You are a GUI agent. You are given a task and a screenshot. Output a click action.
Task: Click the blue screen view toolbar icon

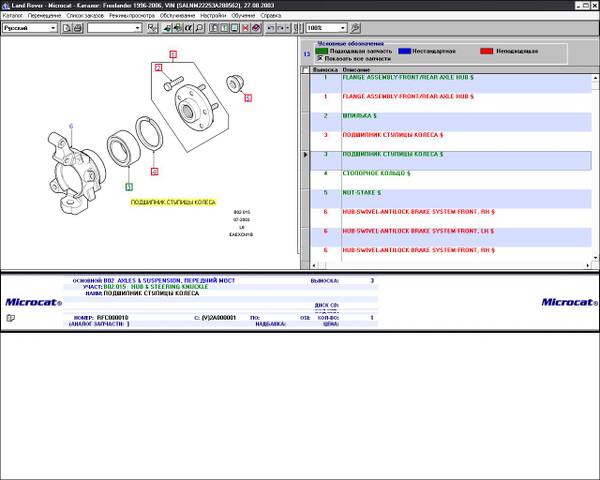tap(235, 28)
